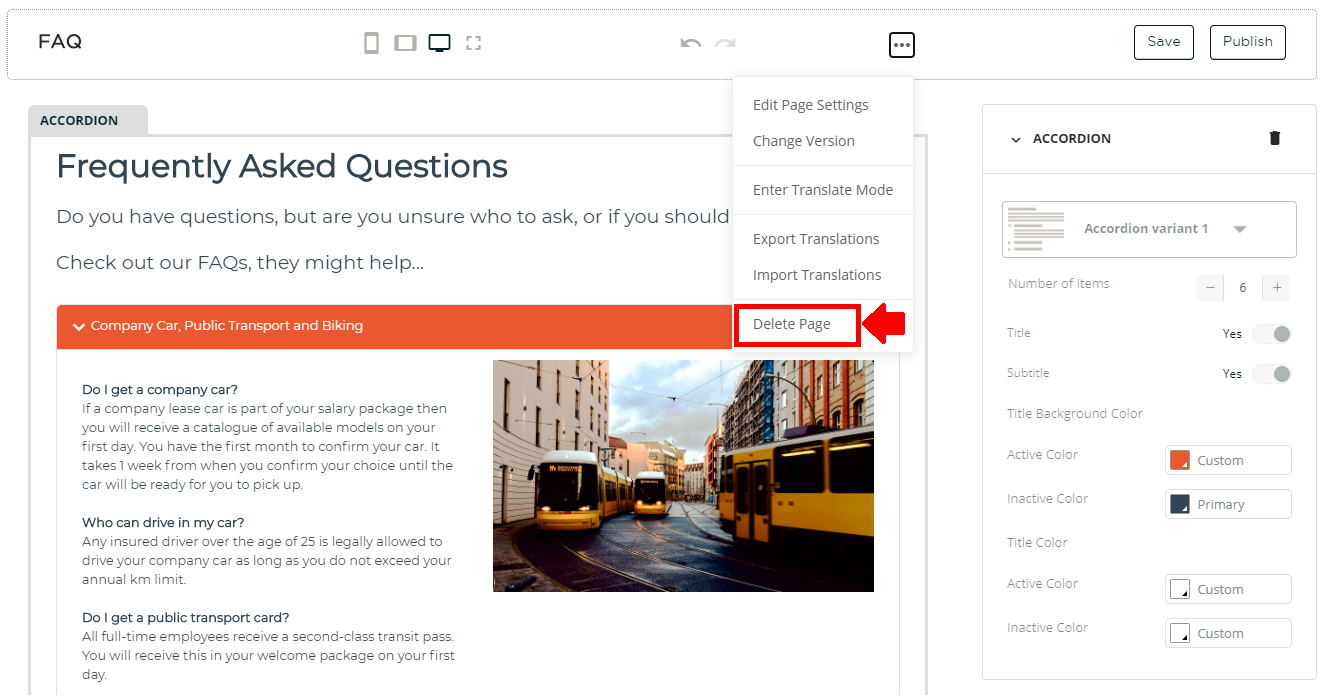
Task: Click the Save button
Action: point(1164,42)
